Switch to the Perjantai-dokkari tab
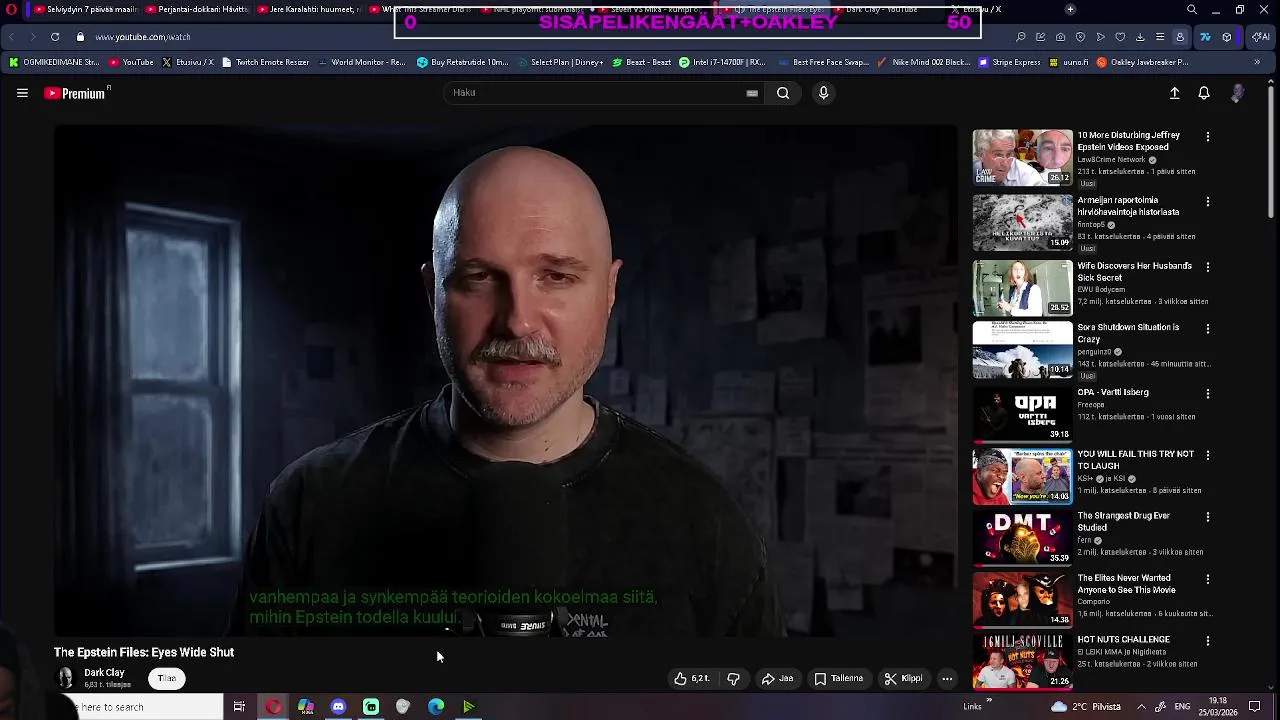Screen dimensions: 1280x720 point(197,10)
